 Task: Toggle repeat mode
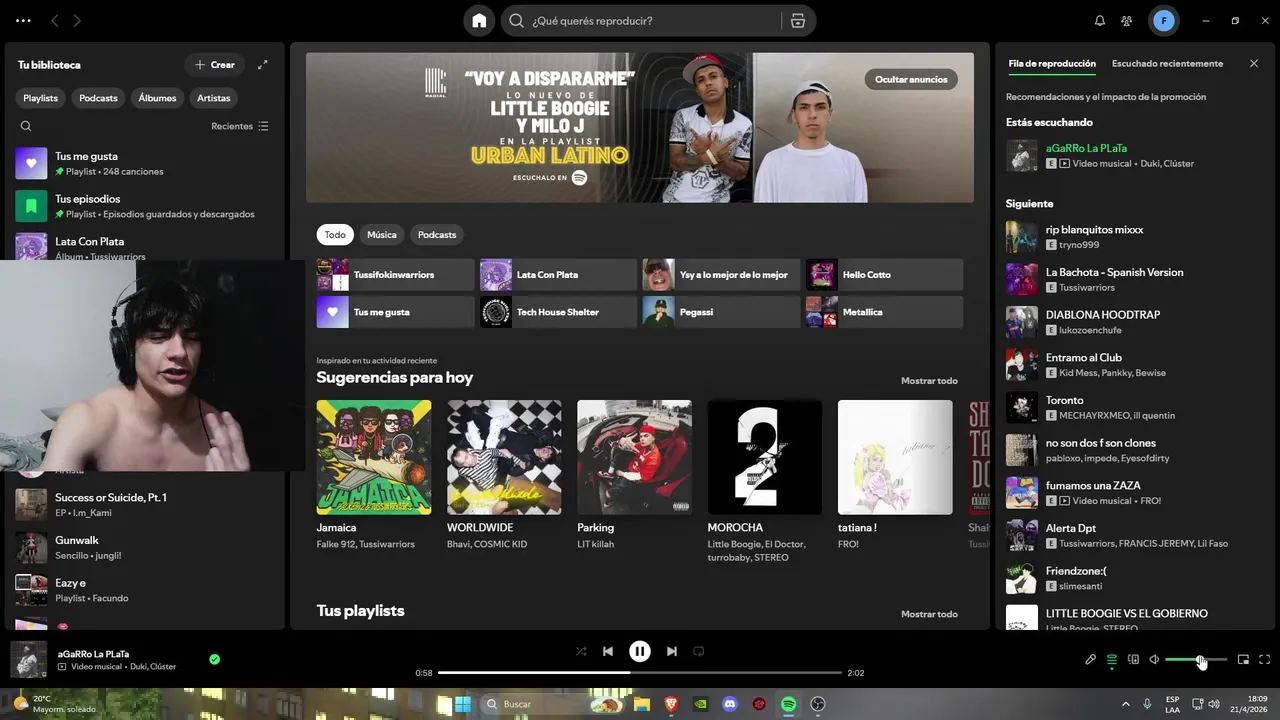pos(699,651)
